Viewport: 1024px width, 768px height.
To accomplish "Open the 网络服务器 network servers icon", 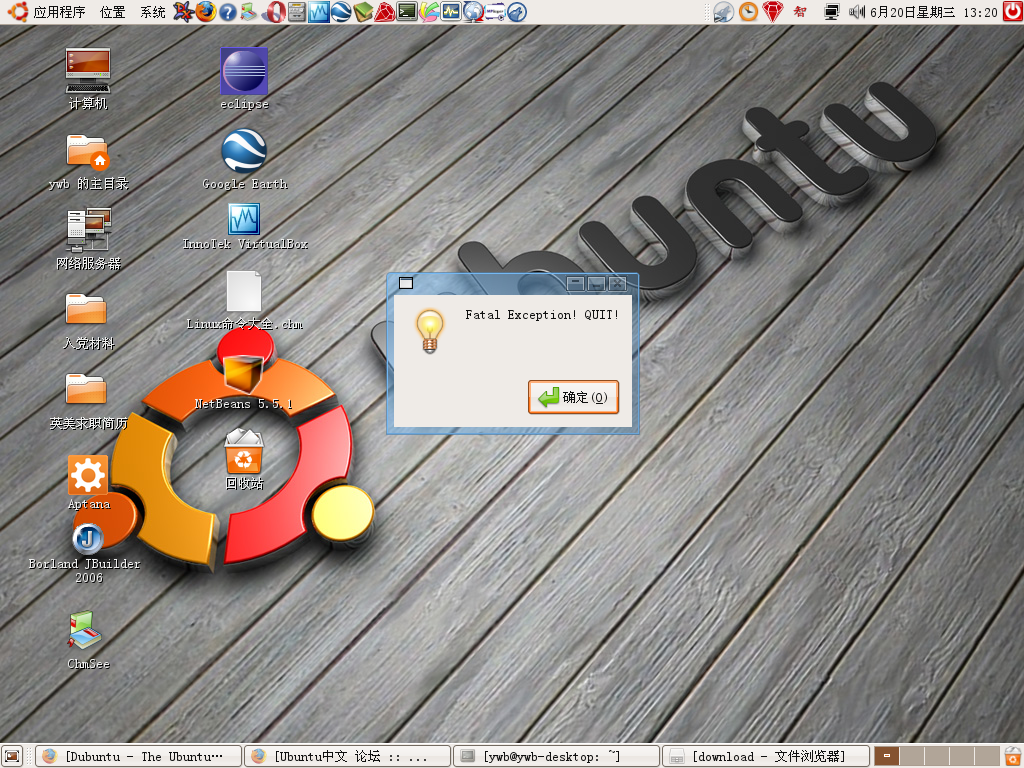I will (x=89, y=239).
